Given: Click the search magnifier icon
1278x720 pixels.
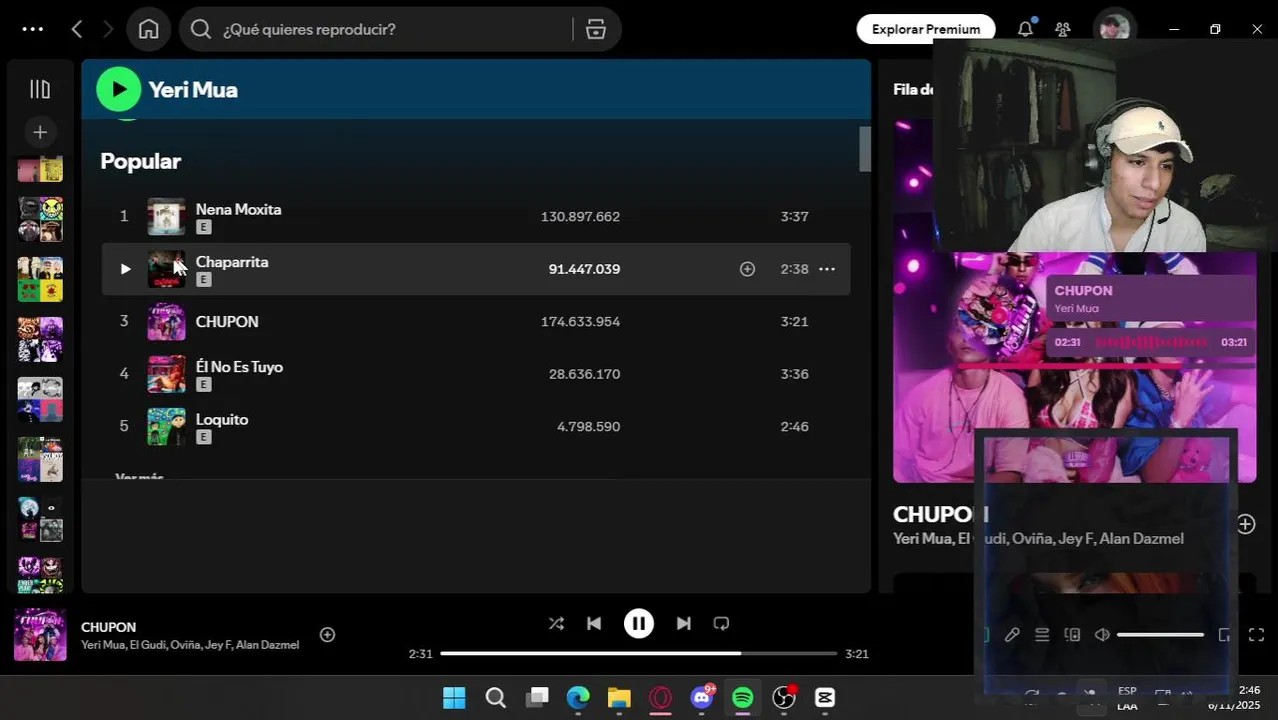Looking at the screenshot, I should pyautogui.click(x=201, y=29).
